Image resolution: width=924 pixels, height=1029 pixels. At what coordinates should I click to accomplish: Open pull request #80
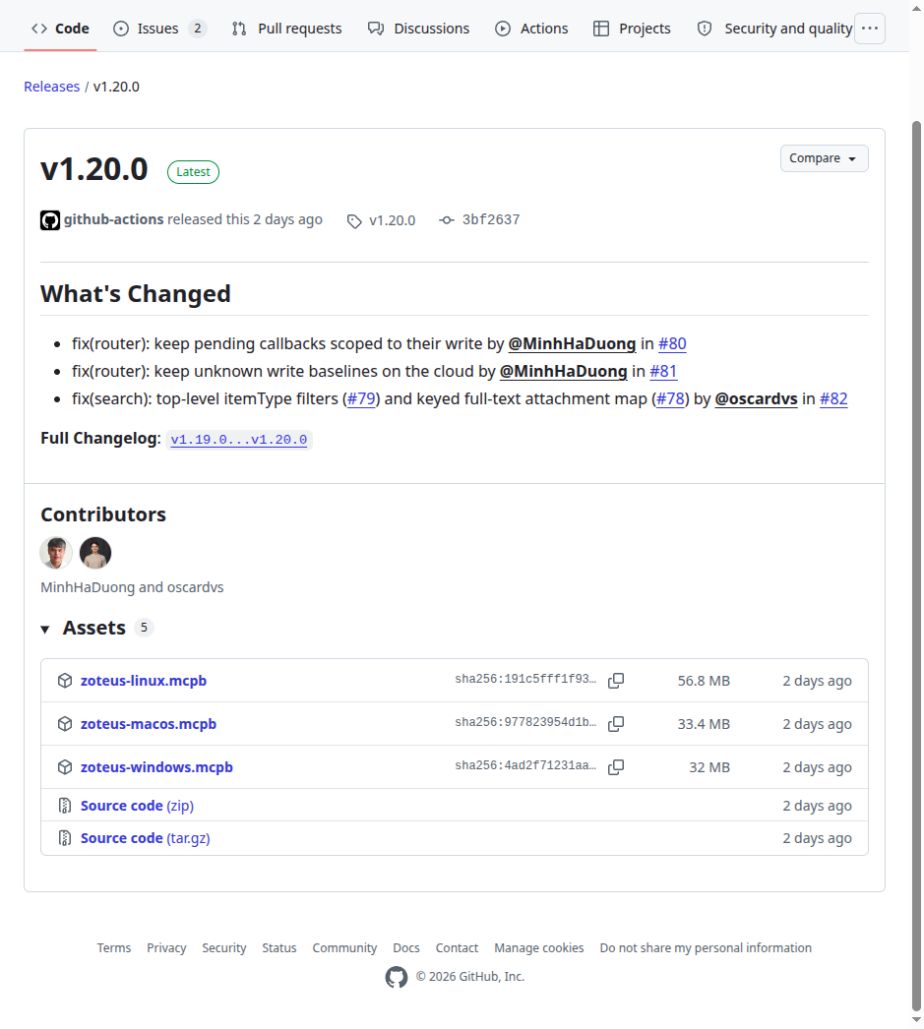(672, 343)
